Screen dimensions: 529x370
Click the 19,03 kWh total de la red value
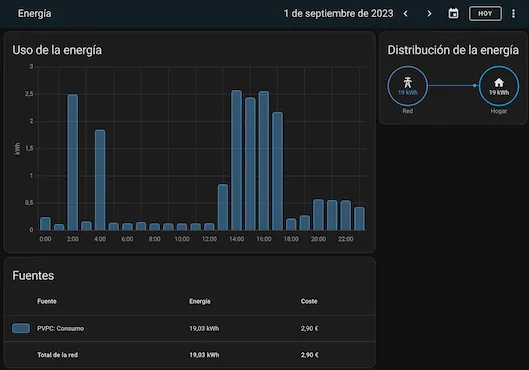(204, 355)
